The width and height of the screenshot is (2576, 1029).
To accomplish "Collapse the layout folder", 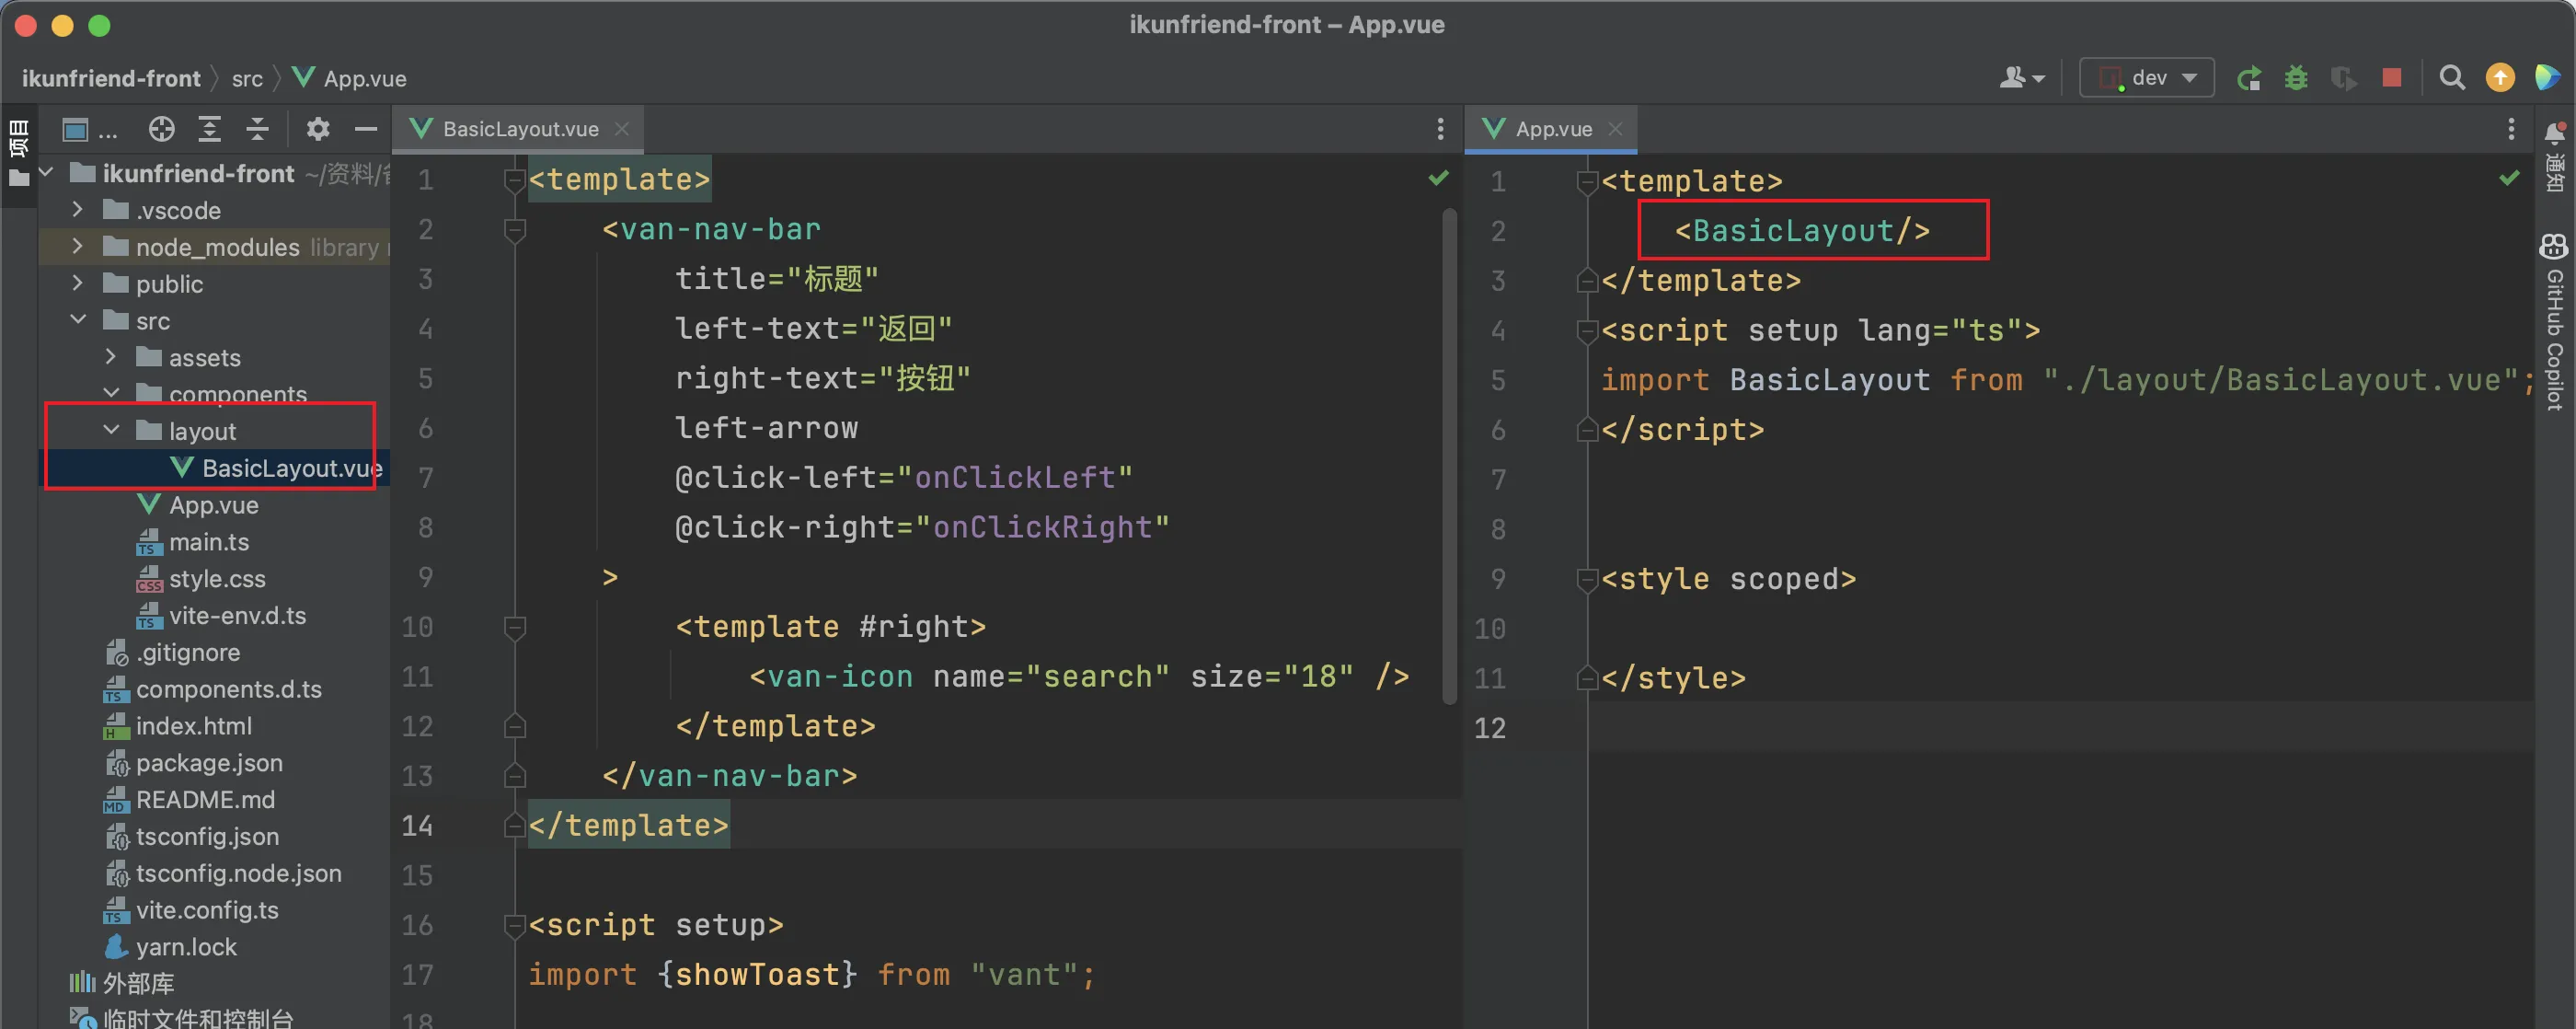I will click(x=111, y=430).
